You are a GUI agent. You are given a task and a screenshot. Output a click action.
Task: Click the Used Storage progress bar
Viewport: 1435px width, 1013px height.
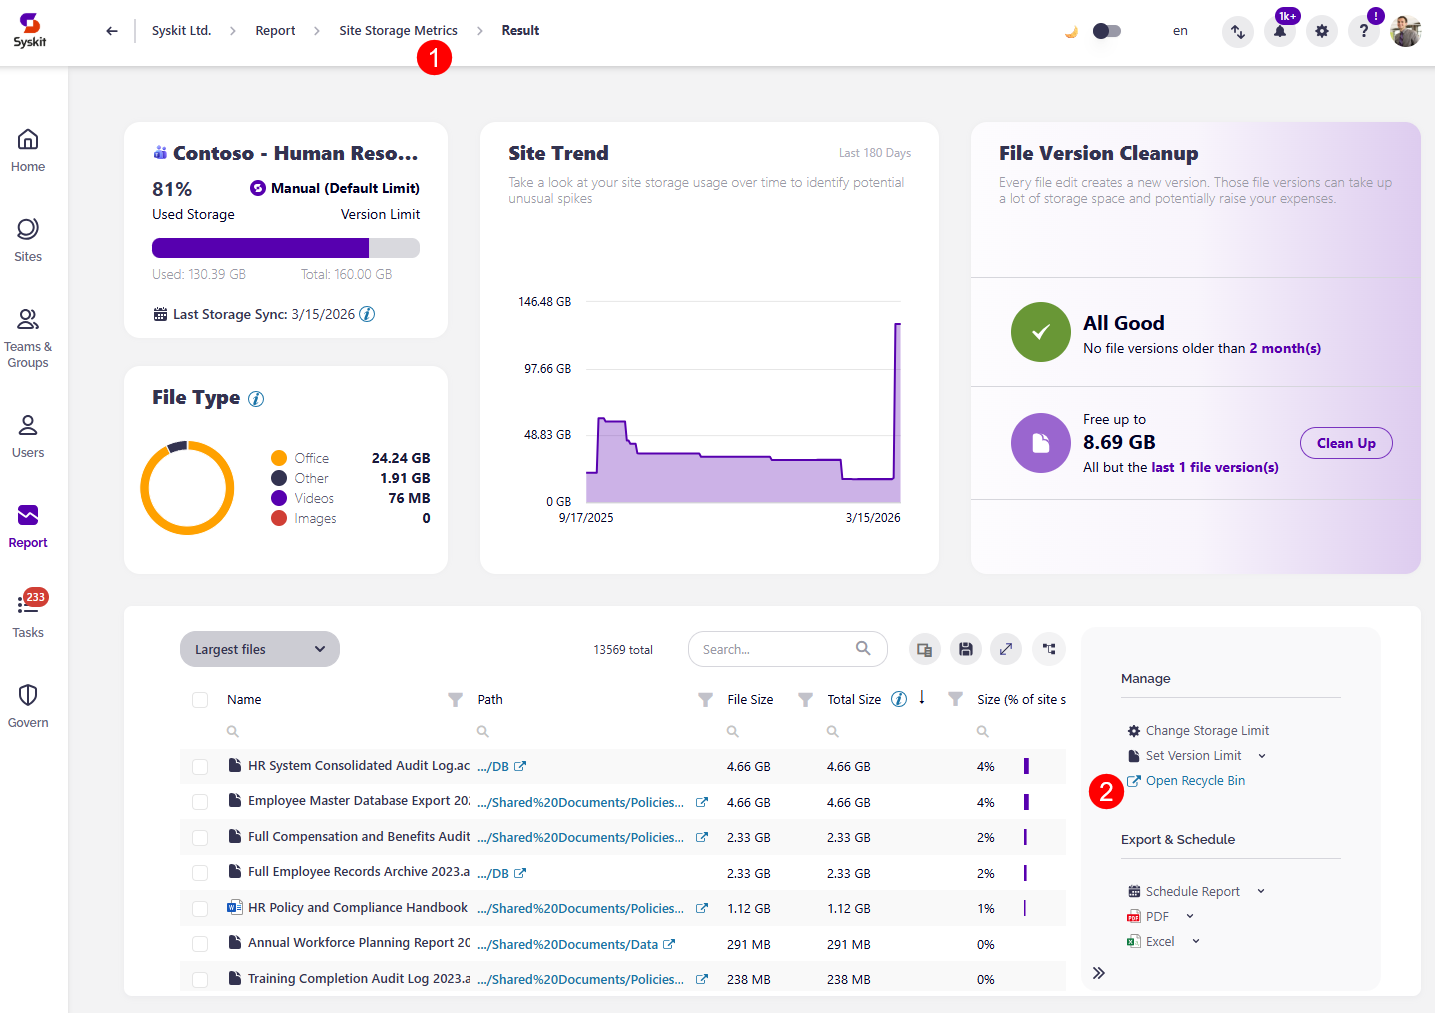pos(285,247)
